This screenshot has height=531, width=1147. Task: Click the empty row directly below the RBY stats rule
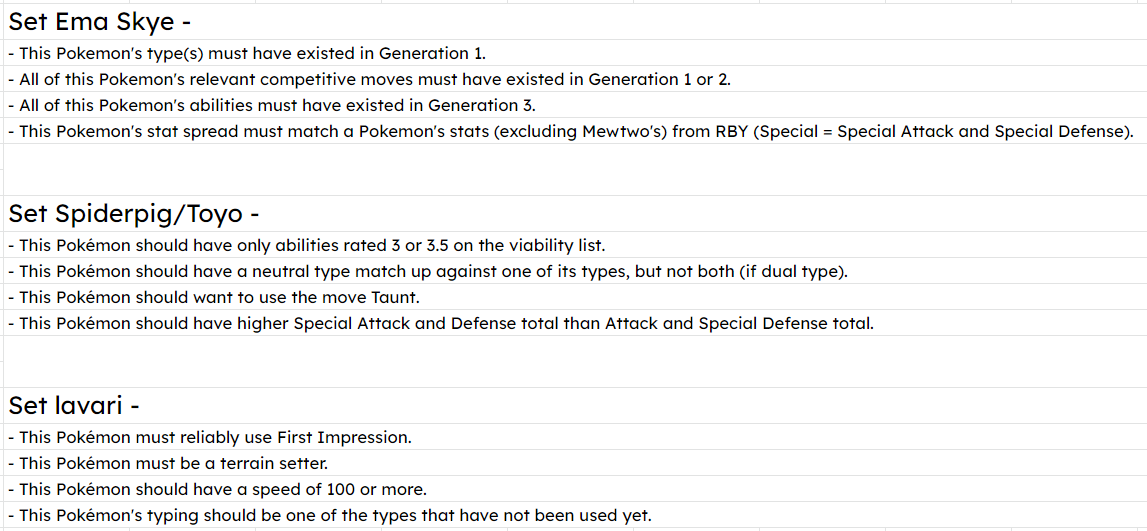tap(575, 157)
